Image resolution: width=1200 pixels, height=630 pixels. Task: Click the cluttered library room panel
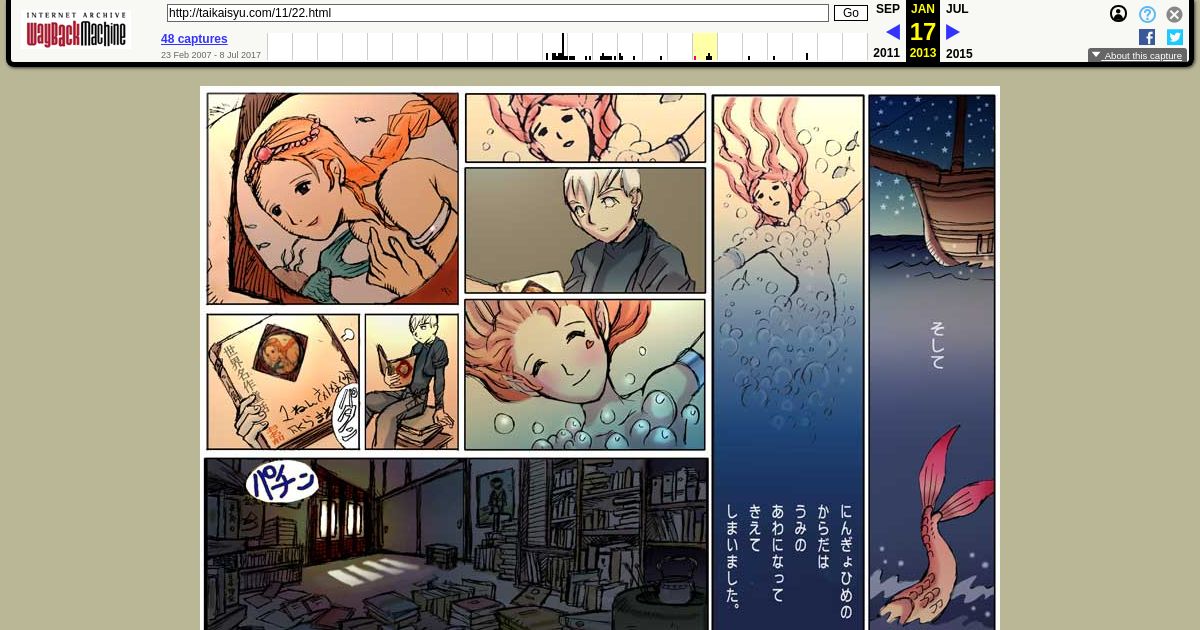pos(456,544)
